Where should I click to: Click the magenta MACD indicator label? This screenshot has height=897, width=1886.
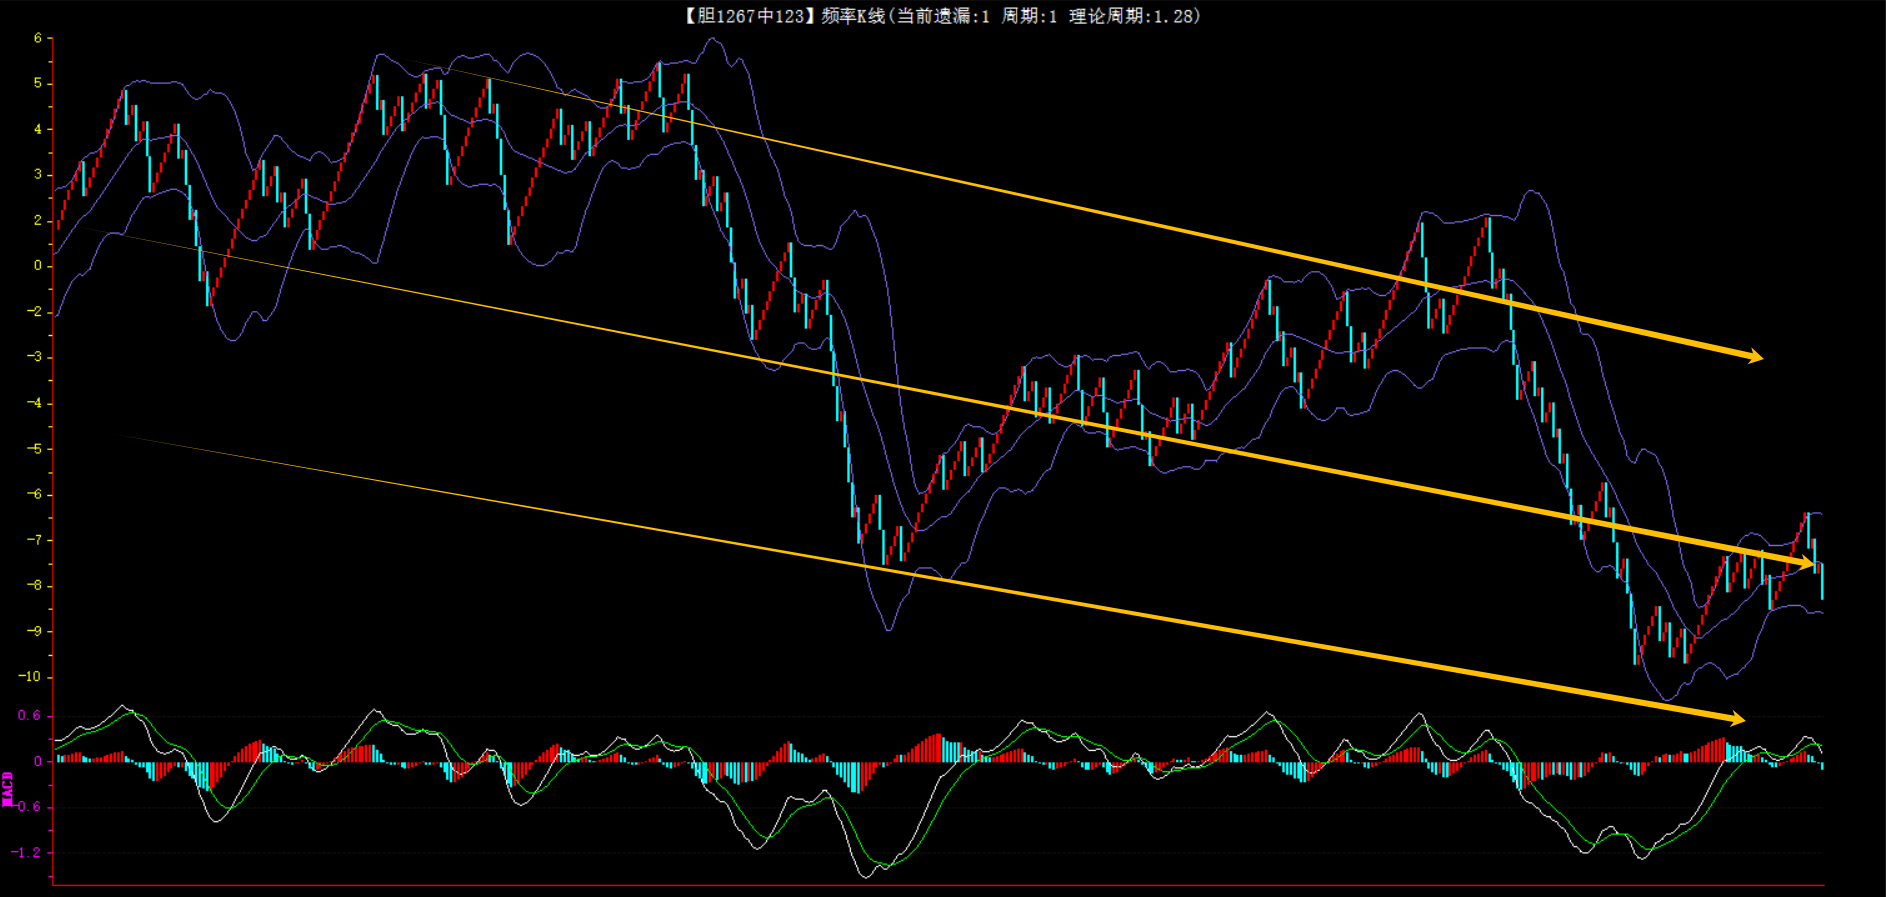(8, 788)
